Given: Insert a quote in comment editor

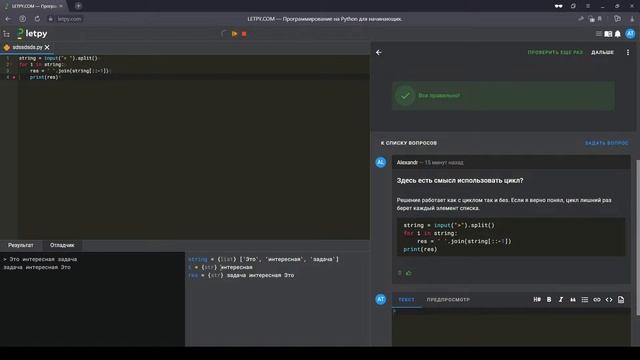Looking at the screenshot, I should 573,300.
